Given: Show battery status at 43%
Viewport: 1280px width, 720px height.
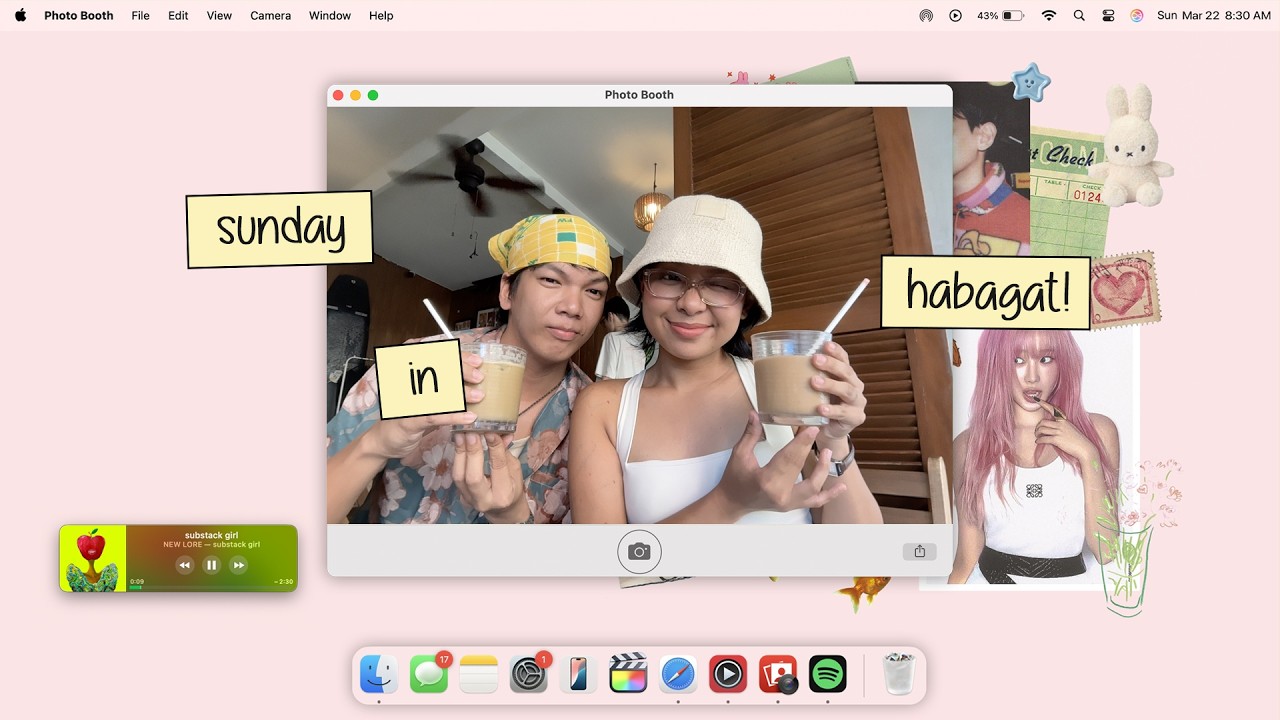Looking at the screenshot, I should (1000, 15).
